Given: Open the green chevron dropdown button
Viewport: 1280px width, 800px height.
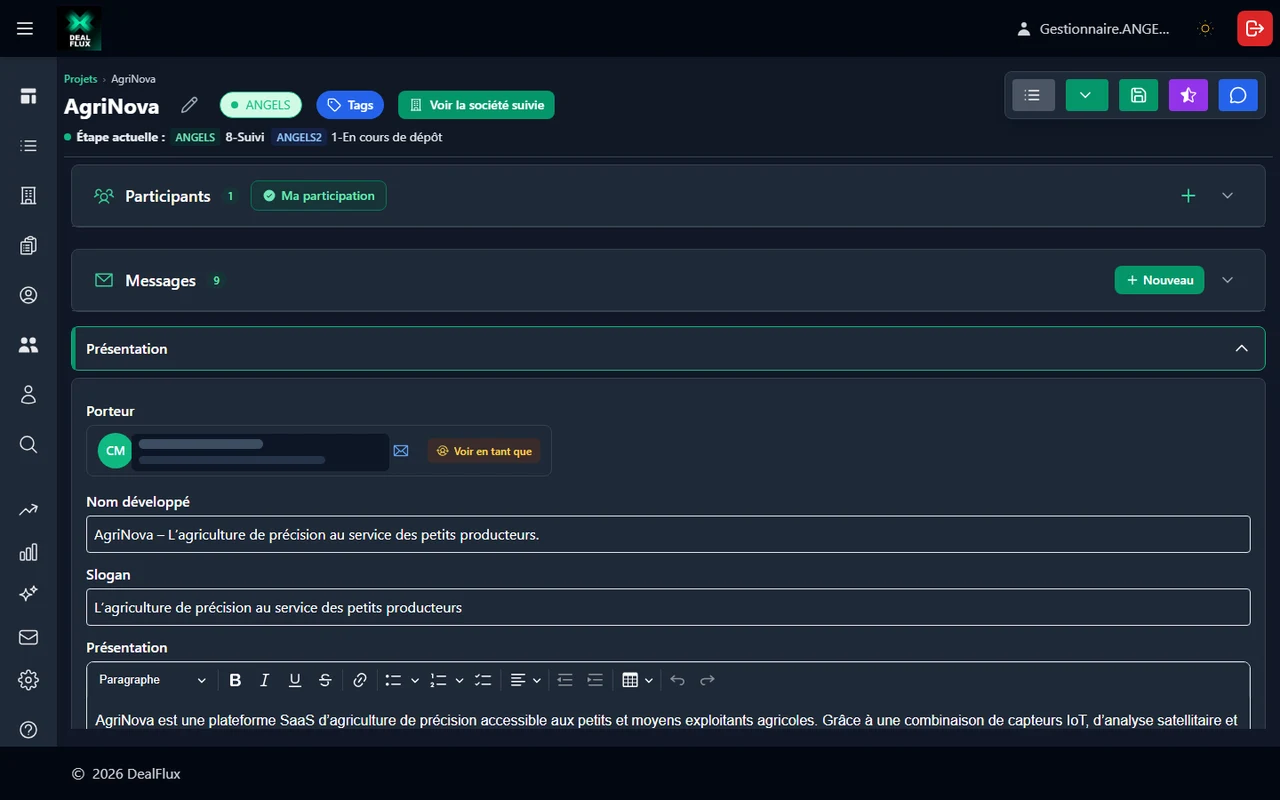Looking at the screenshot, I should tap(1086, 95).
